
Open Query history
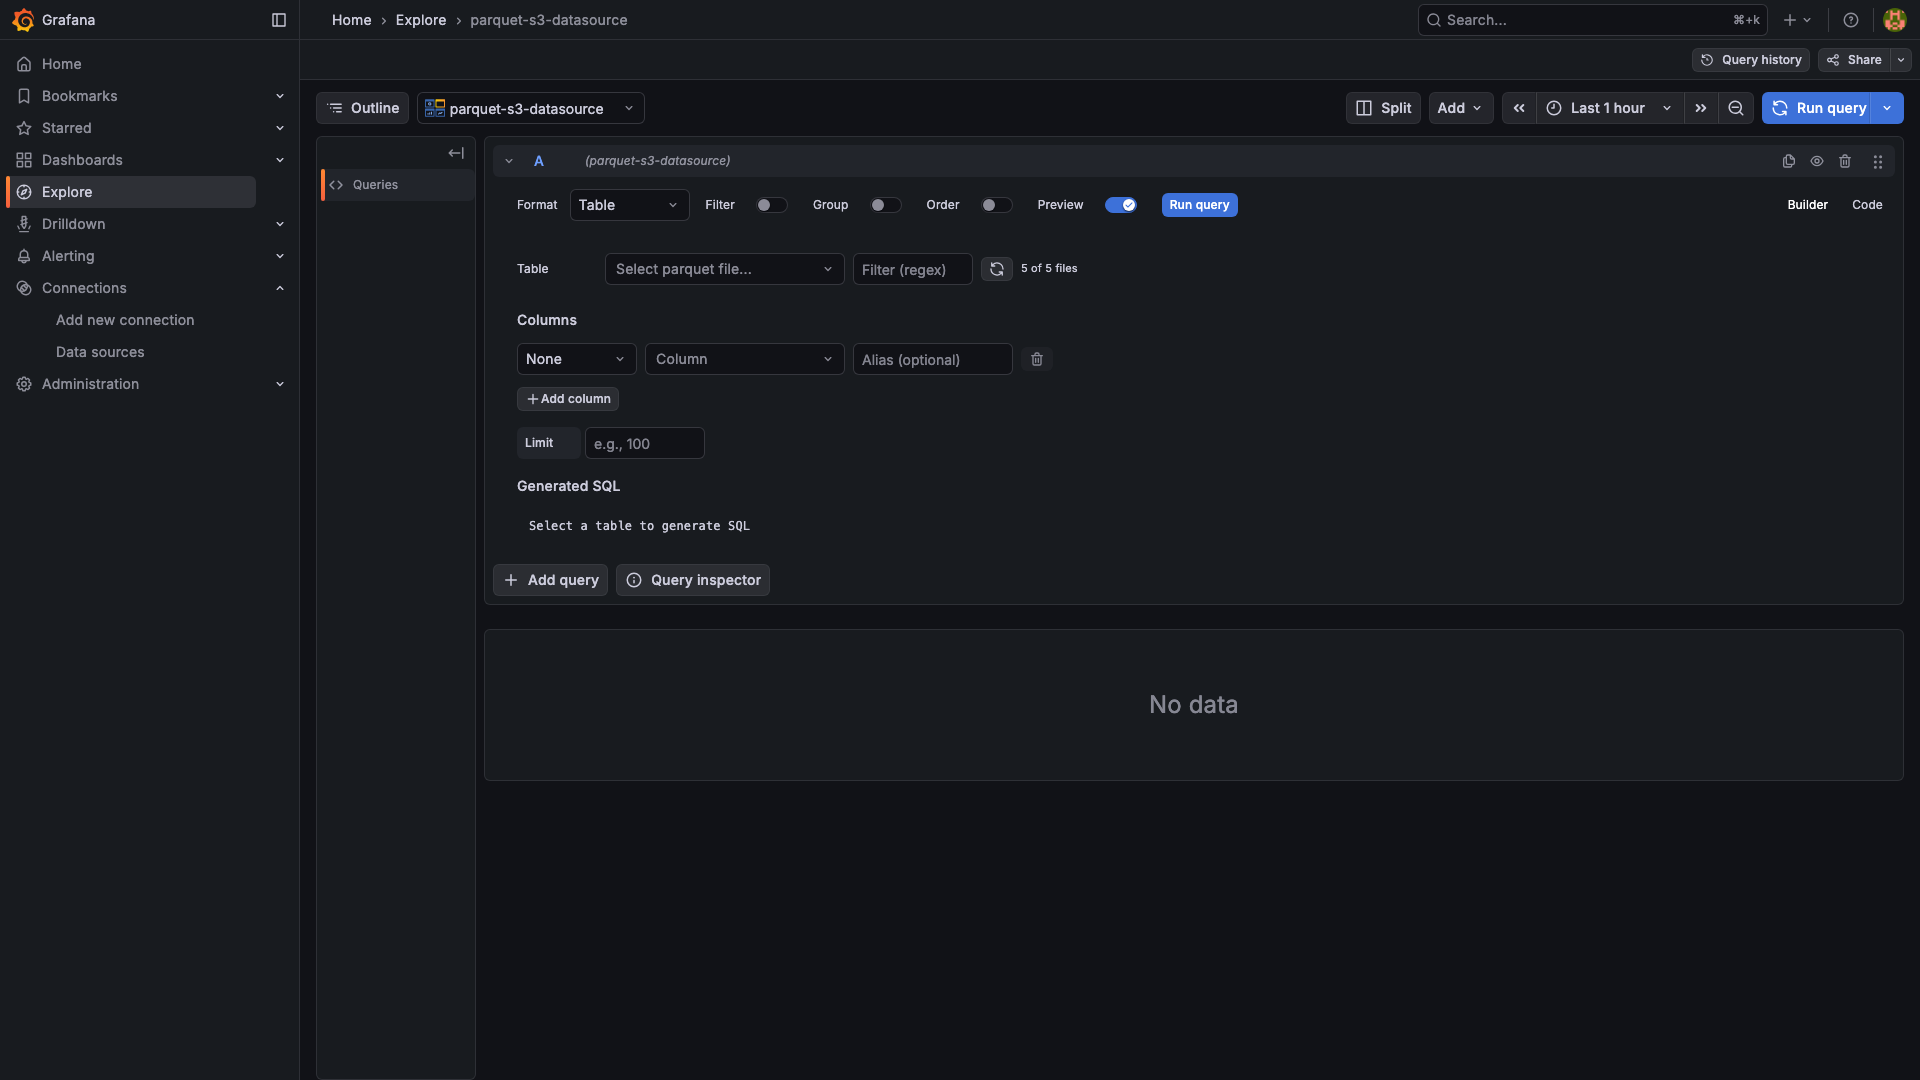(1751, 60)
